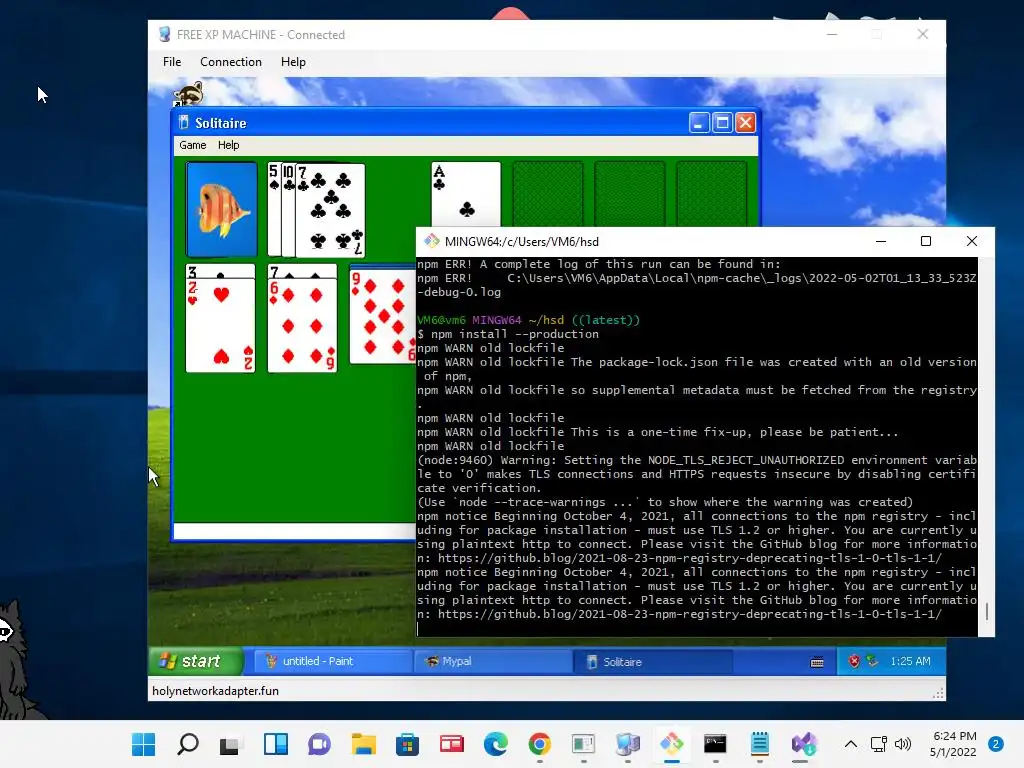Switch to the remote connection computers taskbar icon
This screenshot has height=768, width=1024.
pyautogui.click(x=628, y=744)
